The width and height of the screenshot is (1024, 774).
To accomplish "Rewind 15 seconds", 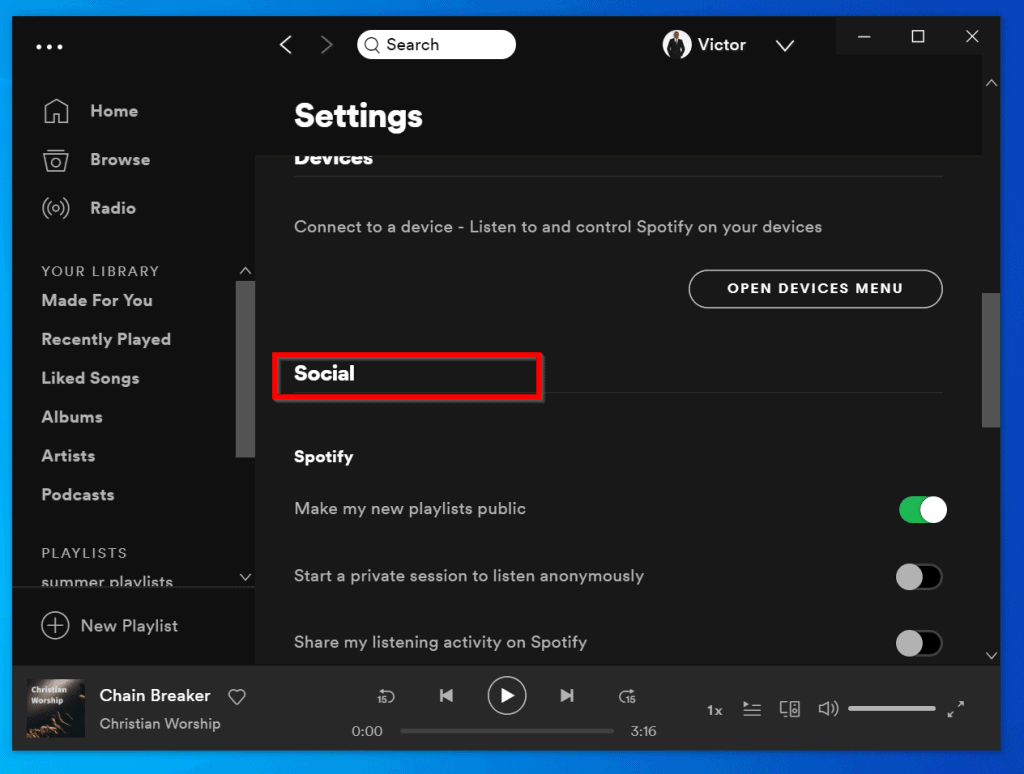I will pyautogui.click(x=385, y=696).
